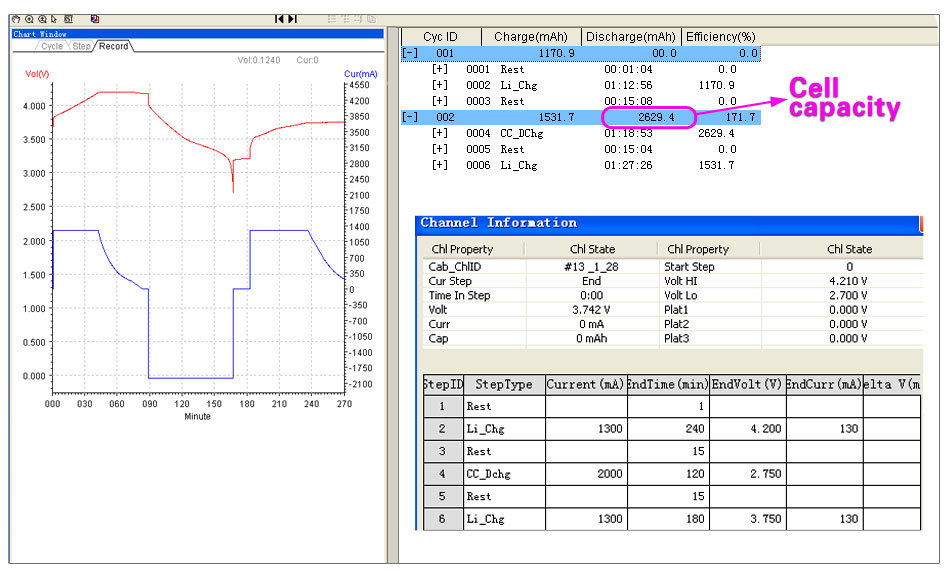
Task: Click the Efficiency(%) column header
Action: [720, 37]
